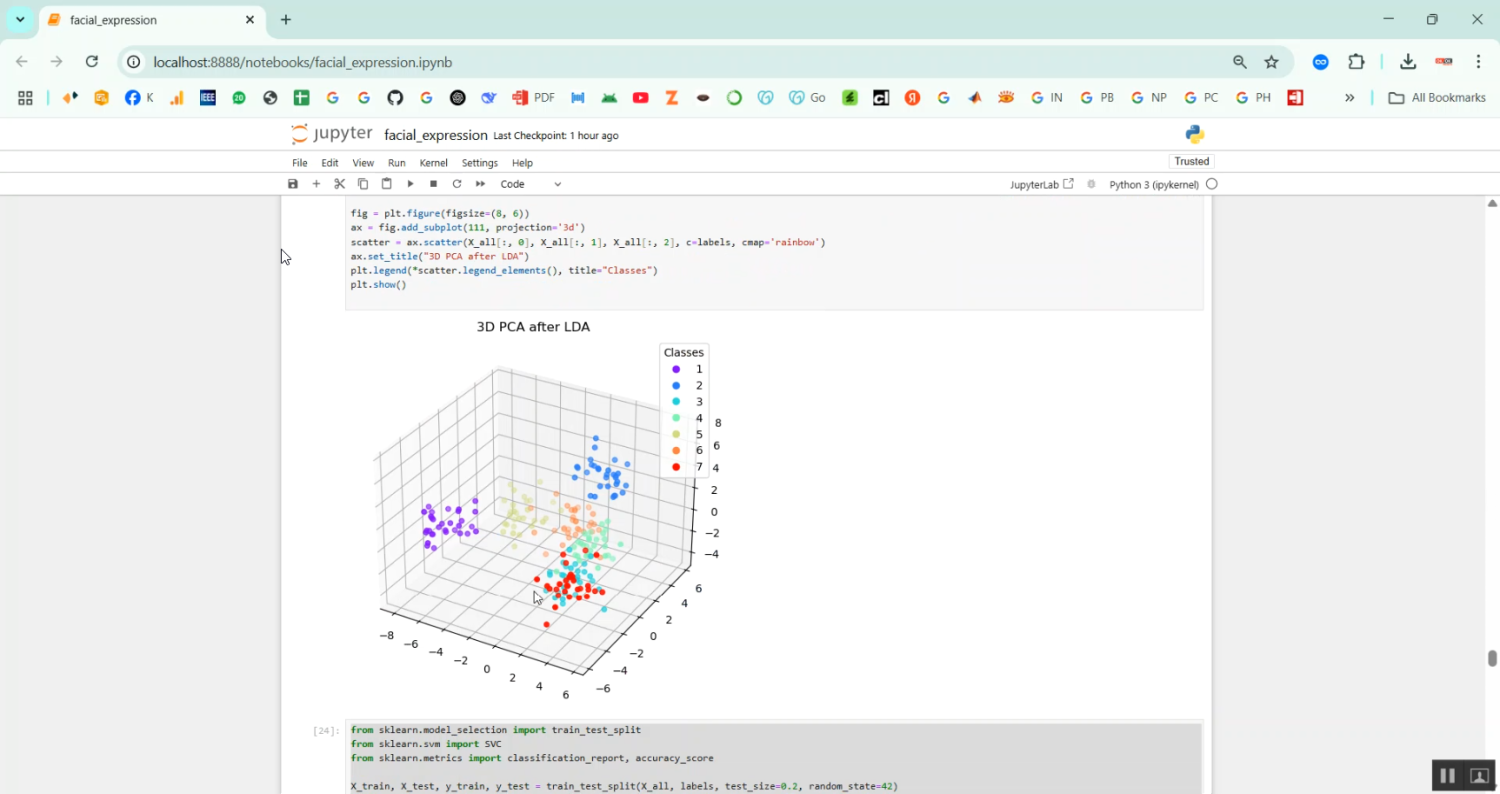Expand the Chrome tab search chevron
The width and height of the screenshot is (1500, 794).
coord(20,20)
